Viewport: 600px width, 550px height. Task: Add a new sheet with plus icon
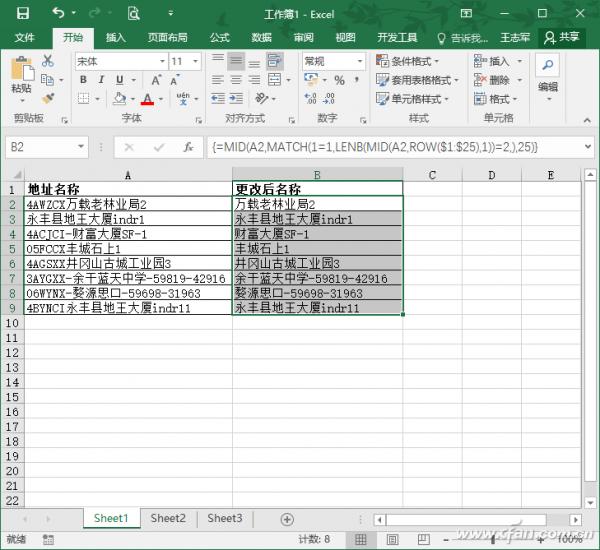(x=287, y=519)
